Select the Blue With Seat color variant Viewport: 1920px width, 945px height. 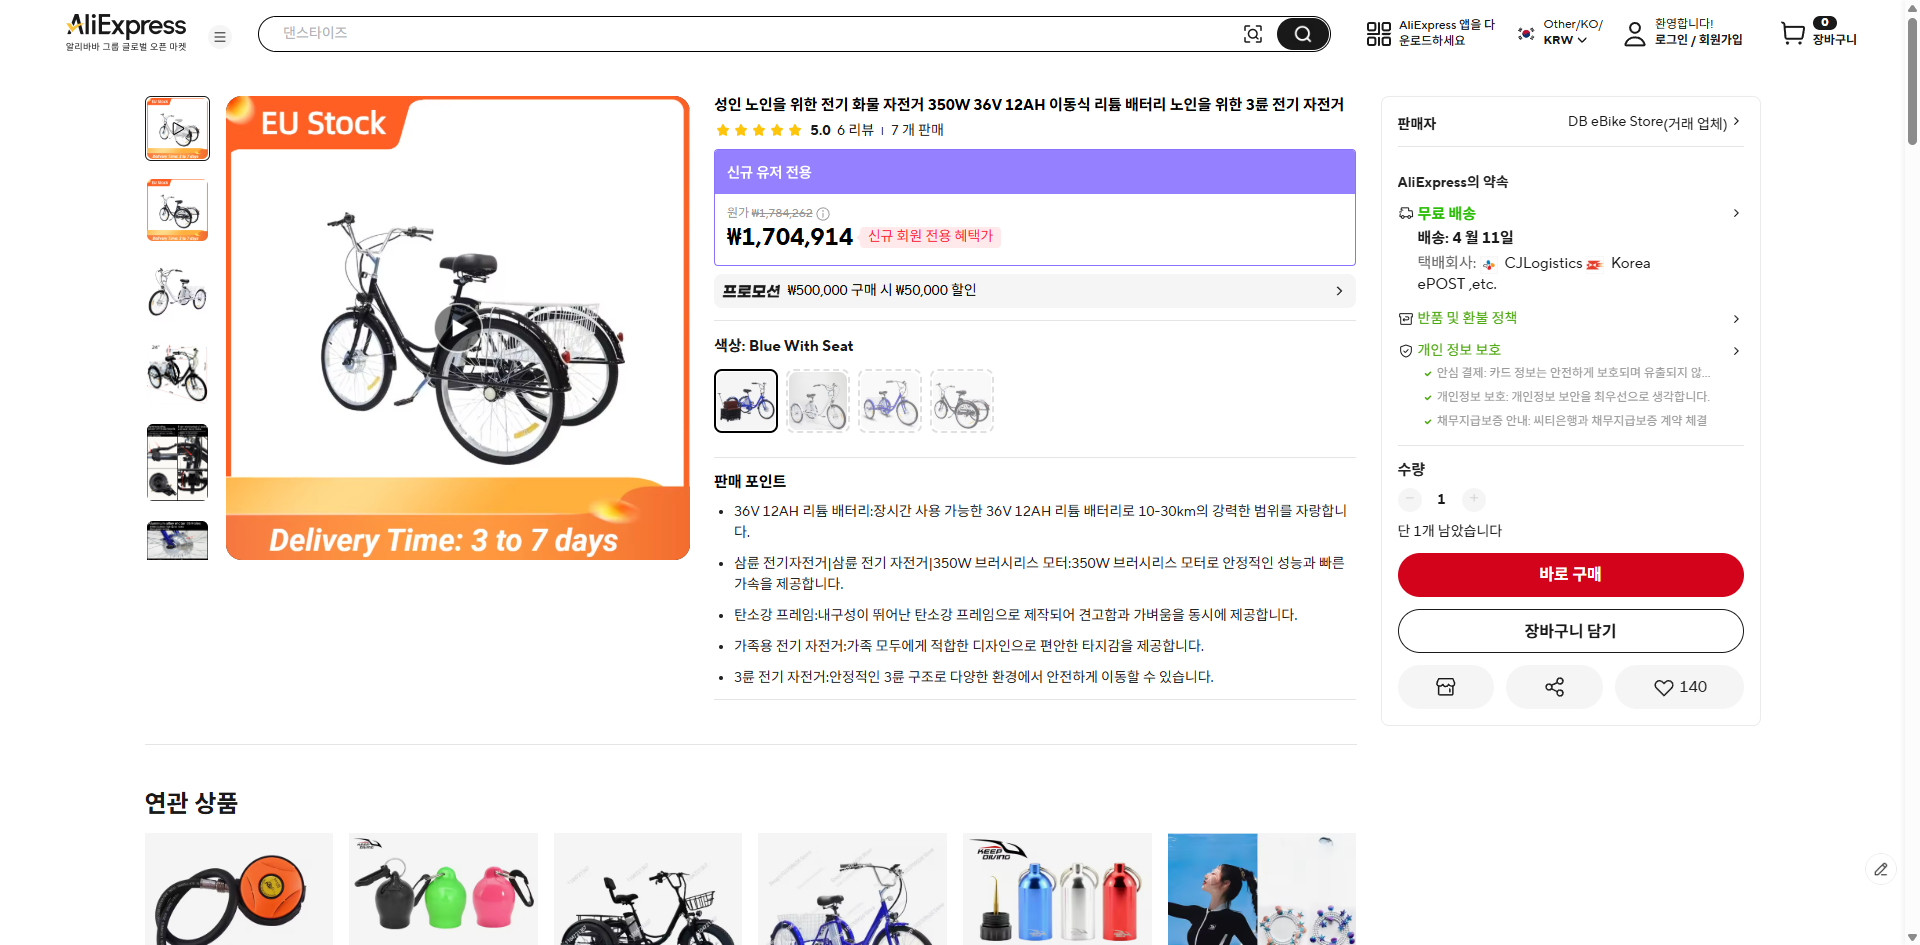tap(745, 400)
